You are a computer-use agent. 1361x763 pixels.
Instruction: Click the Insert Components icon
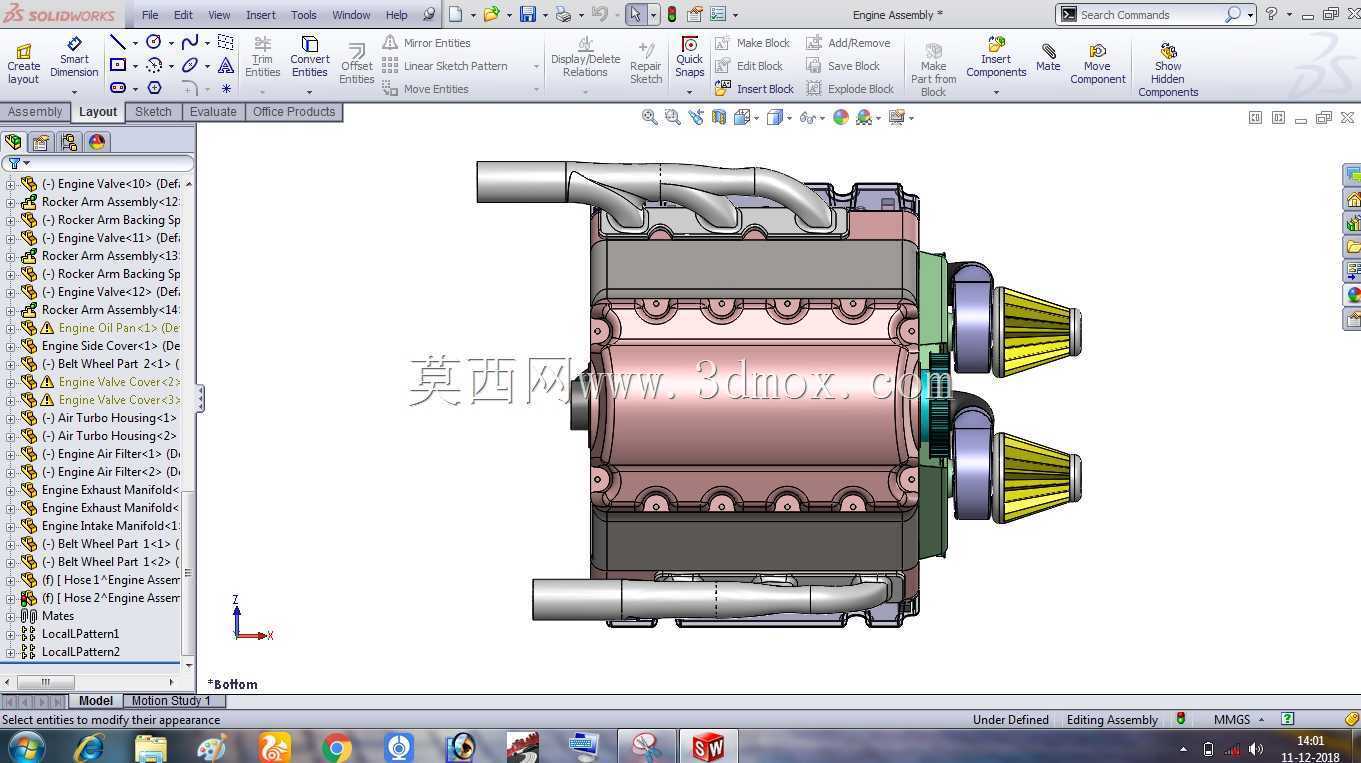pos(996,58)
